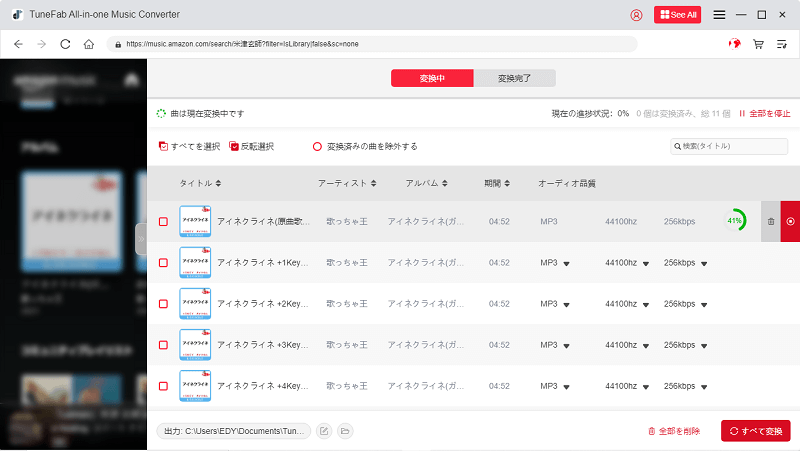The image size is (800, 451).
Task: Click the user account profile icon
Action: coord(637,15)
